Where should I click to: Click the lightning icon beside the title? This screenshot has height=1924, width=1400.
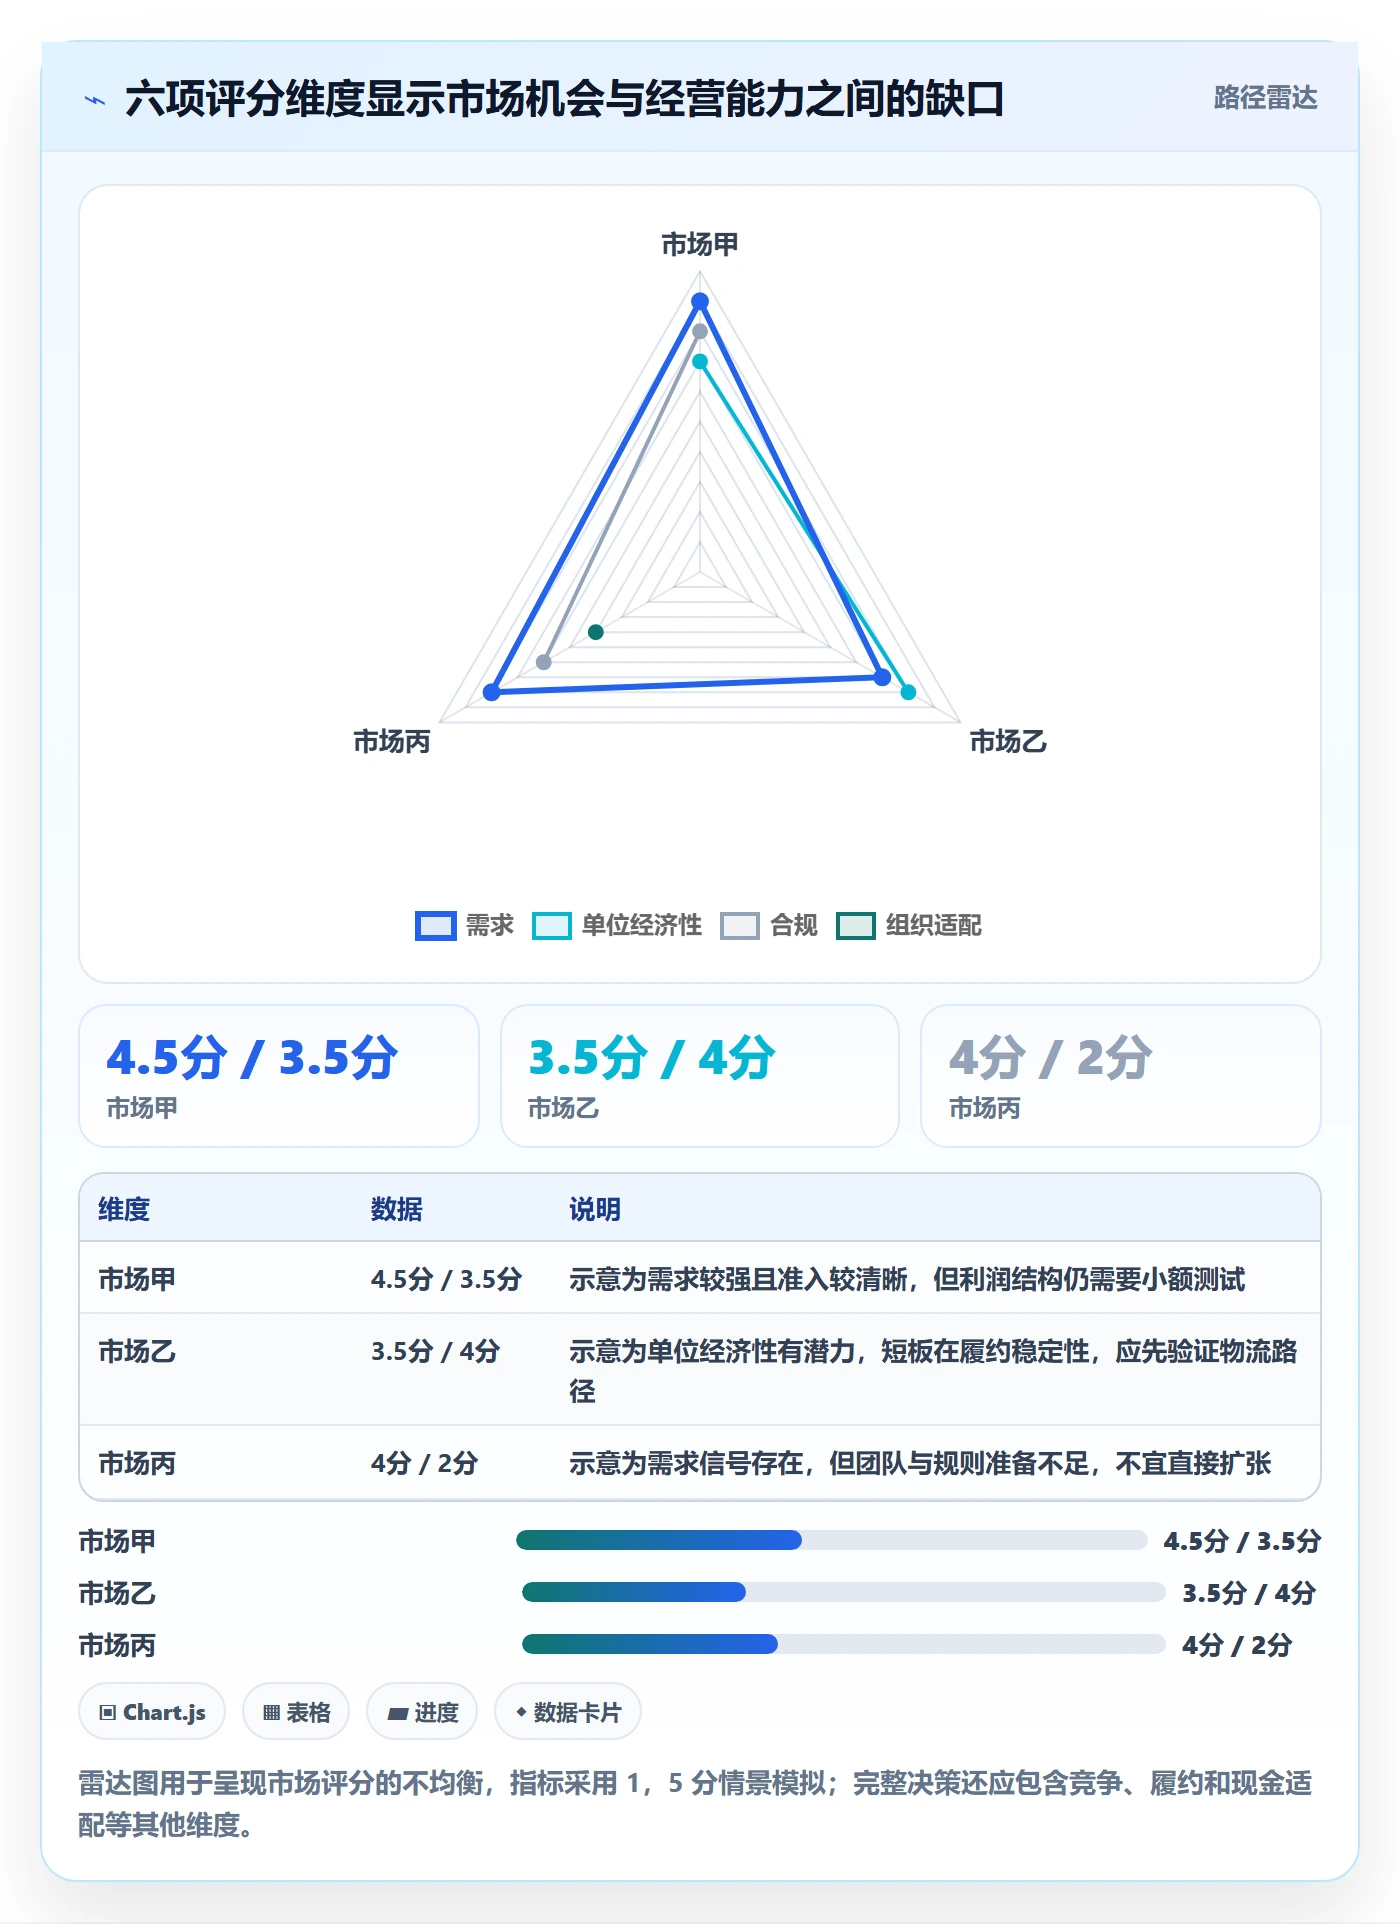(95, 100)
